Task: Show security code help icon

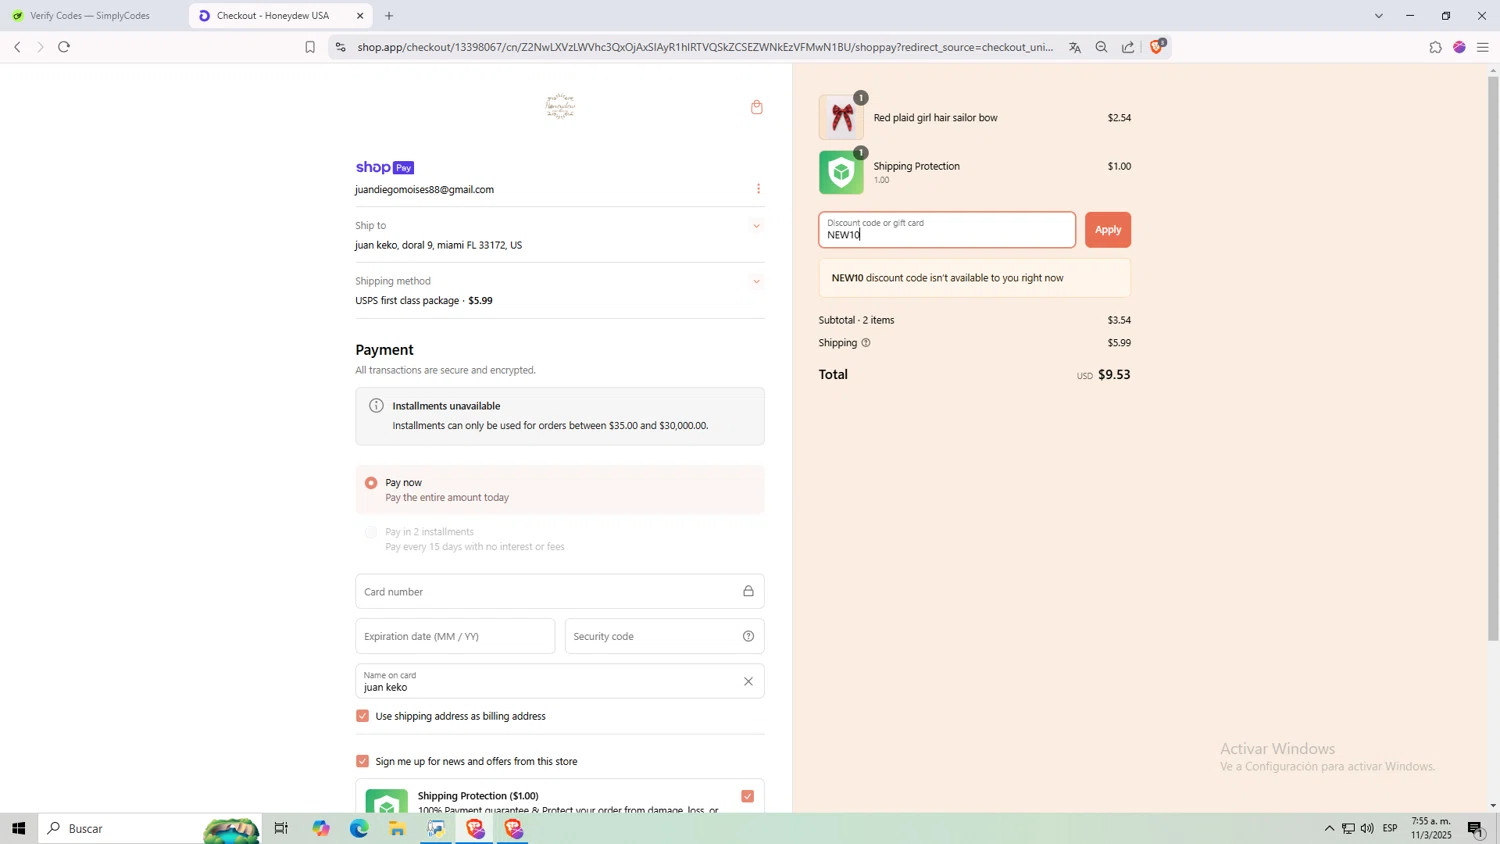Action: tap(748, 636)
